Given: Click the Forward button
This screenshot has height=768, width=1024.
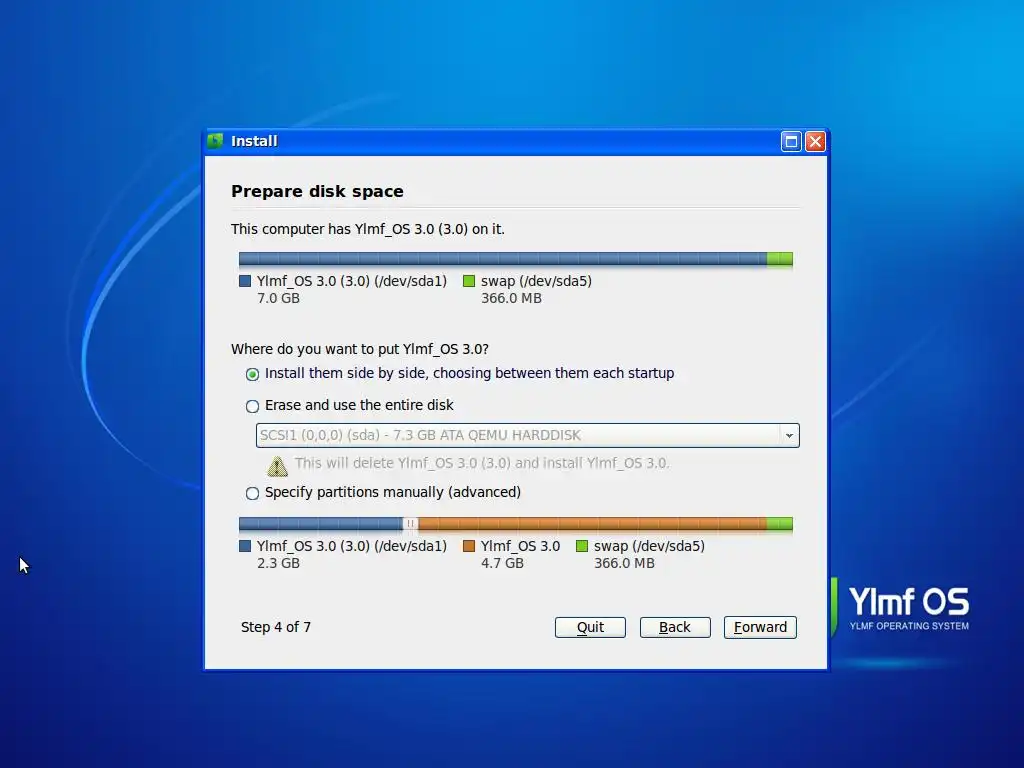Looking at the screenshot, I should [760, 627].
